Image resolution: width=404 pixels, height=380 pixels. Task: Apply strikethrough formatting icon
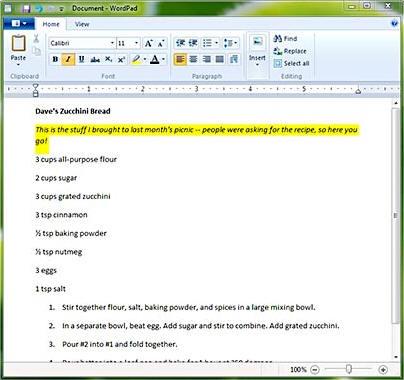click(x=95, y=59)
